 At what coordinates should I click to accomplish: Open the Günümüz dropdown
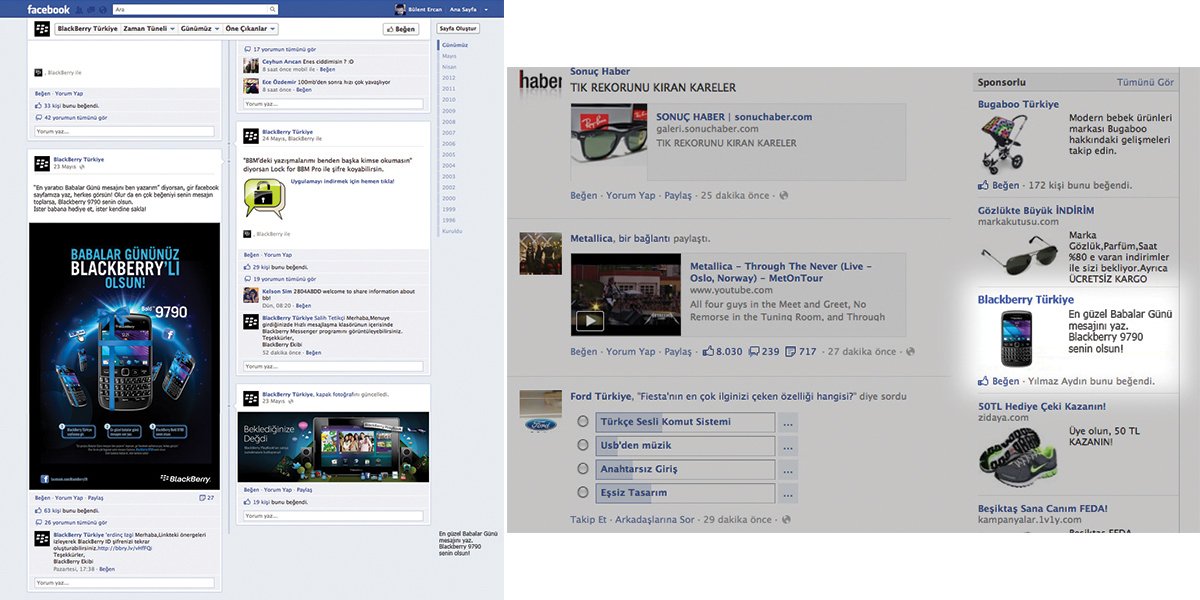point(205,29)
